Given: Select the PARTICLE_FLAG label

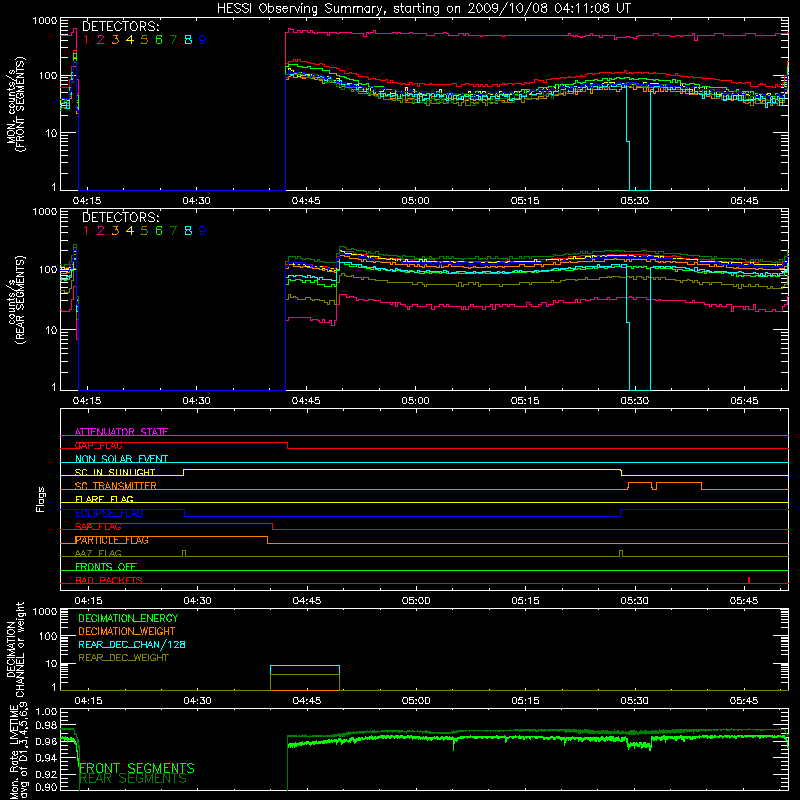Looking at the screenshot, I should (x=112, y=540).
